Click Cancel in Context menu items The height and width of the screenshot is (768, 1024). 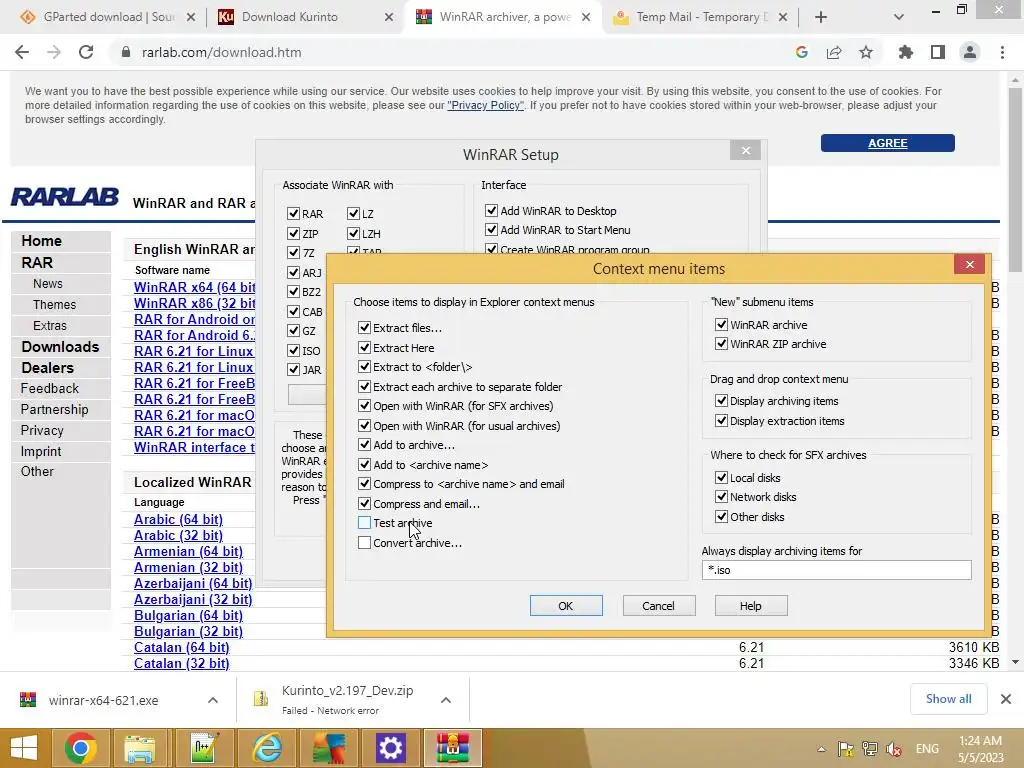click(658, 605)
